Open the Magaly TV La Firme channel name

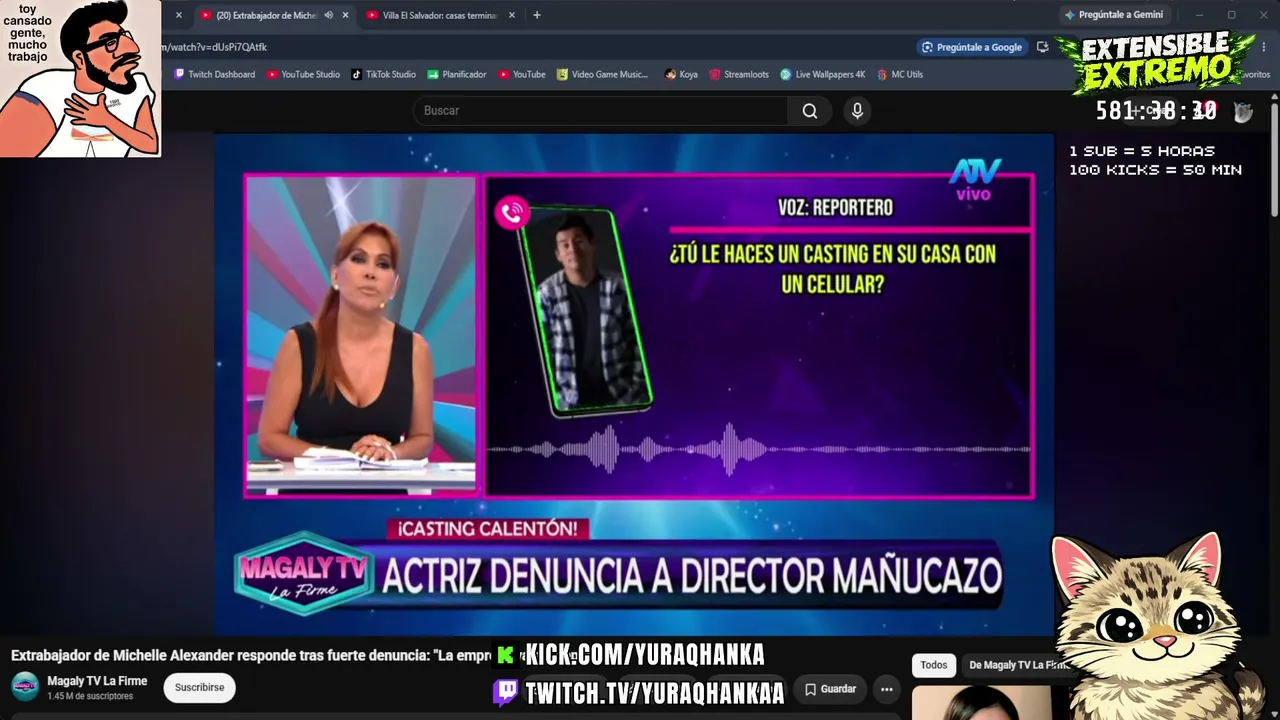[x=97, y=681]
